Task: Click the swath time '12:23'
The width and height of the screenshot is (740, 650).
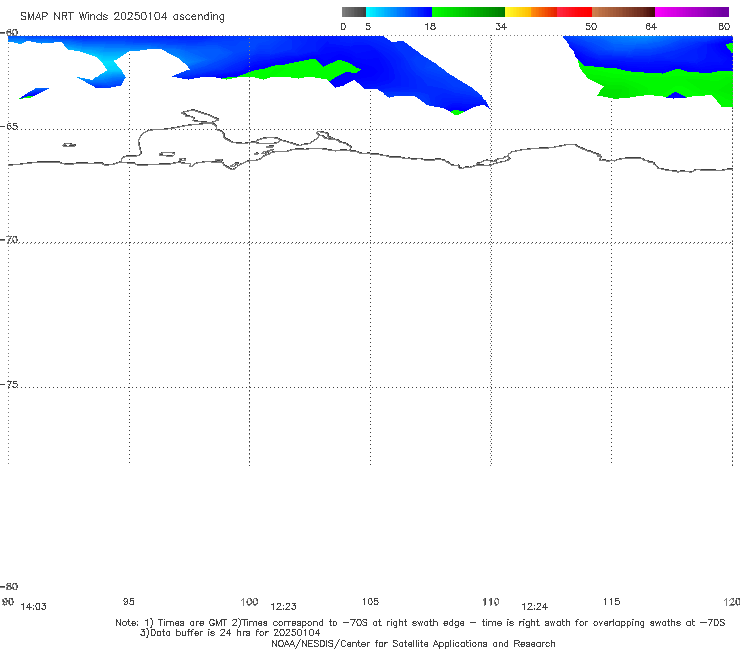Action: coord(284,607)
